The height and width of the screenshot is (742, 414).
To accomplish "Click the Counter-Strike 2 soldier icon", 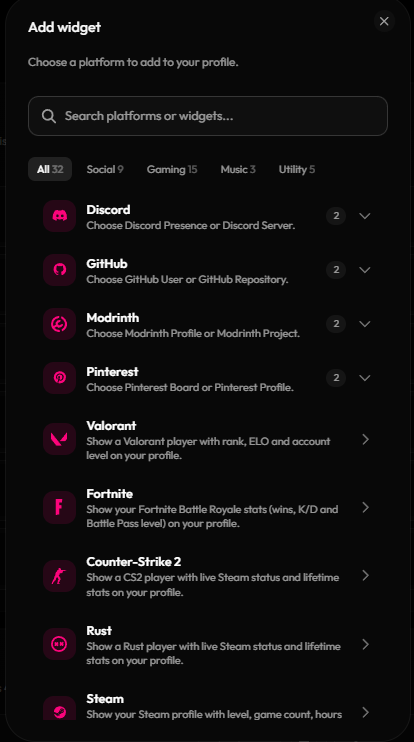I will (x=60, y=575).
